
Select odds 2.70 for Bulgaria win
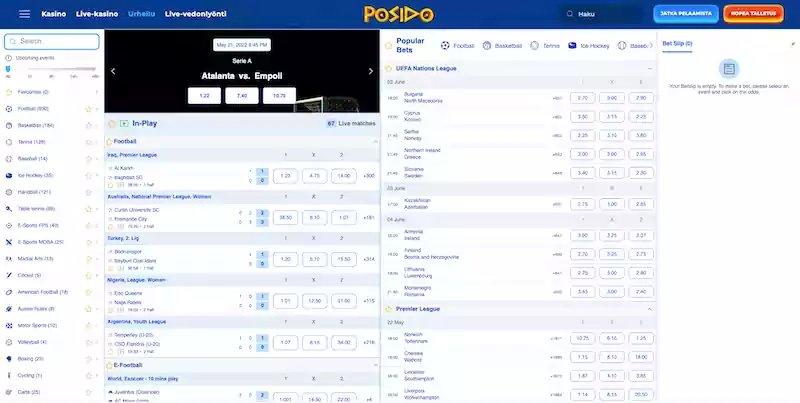[x=582, y=98]
